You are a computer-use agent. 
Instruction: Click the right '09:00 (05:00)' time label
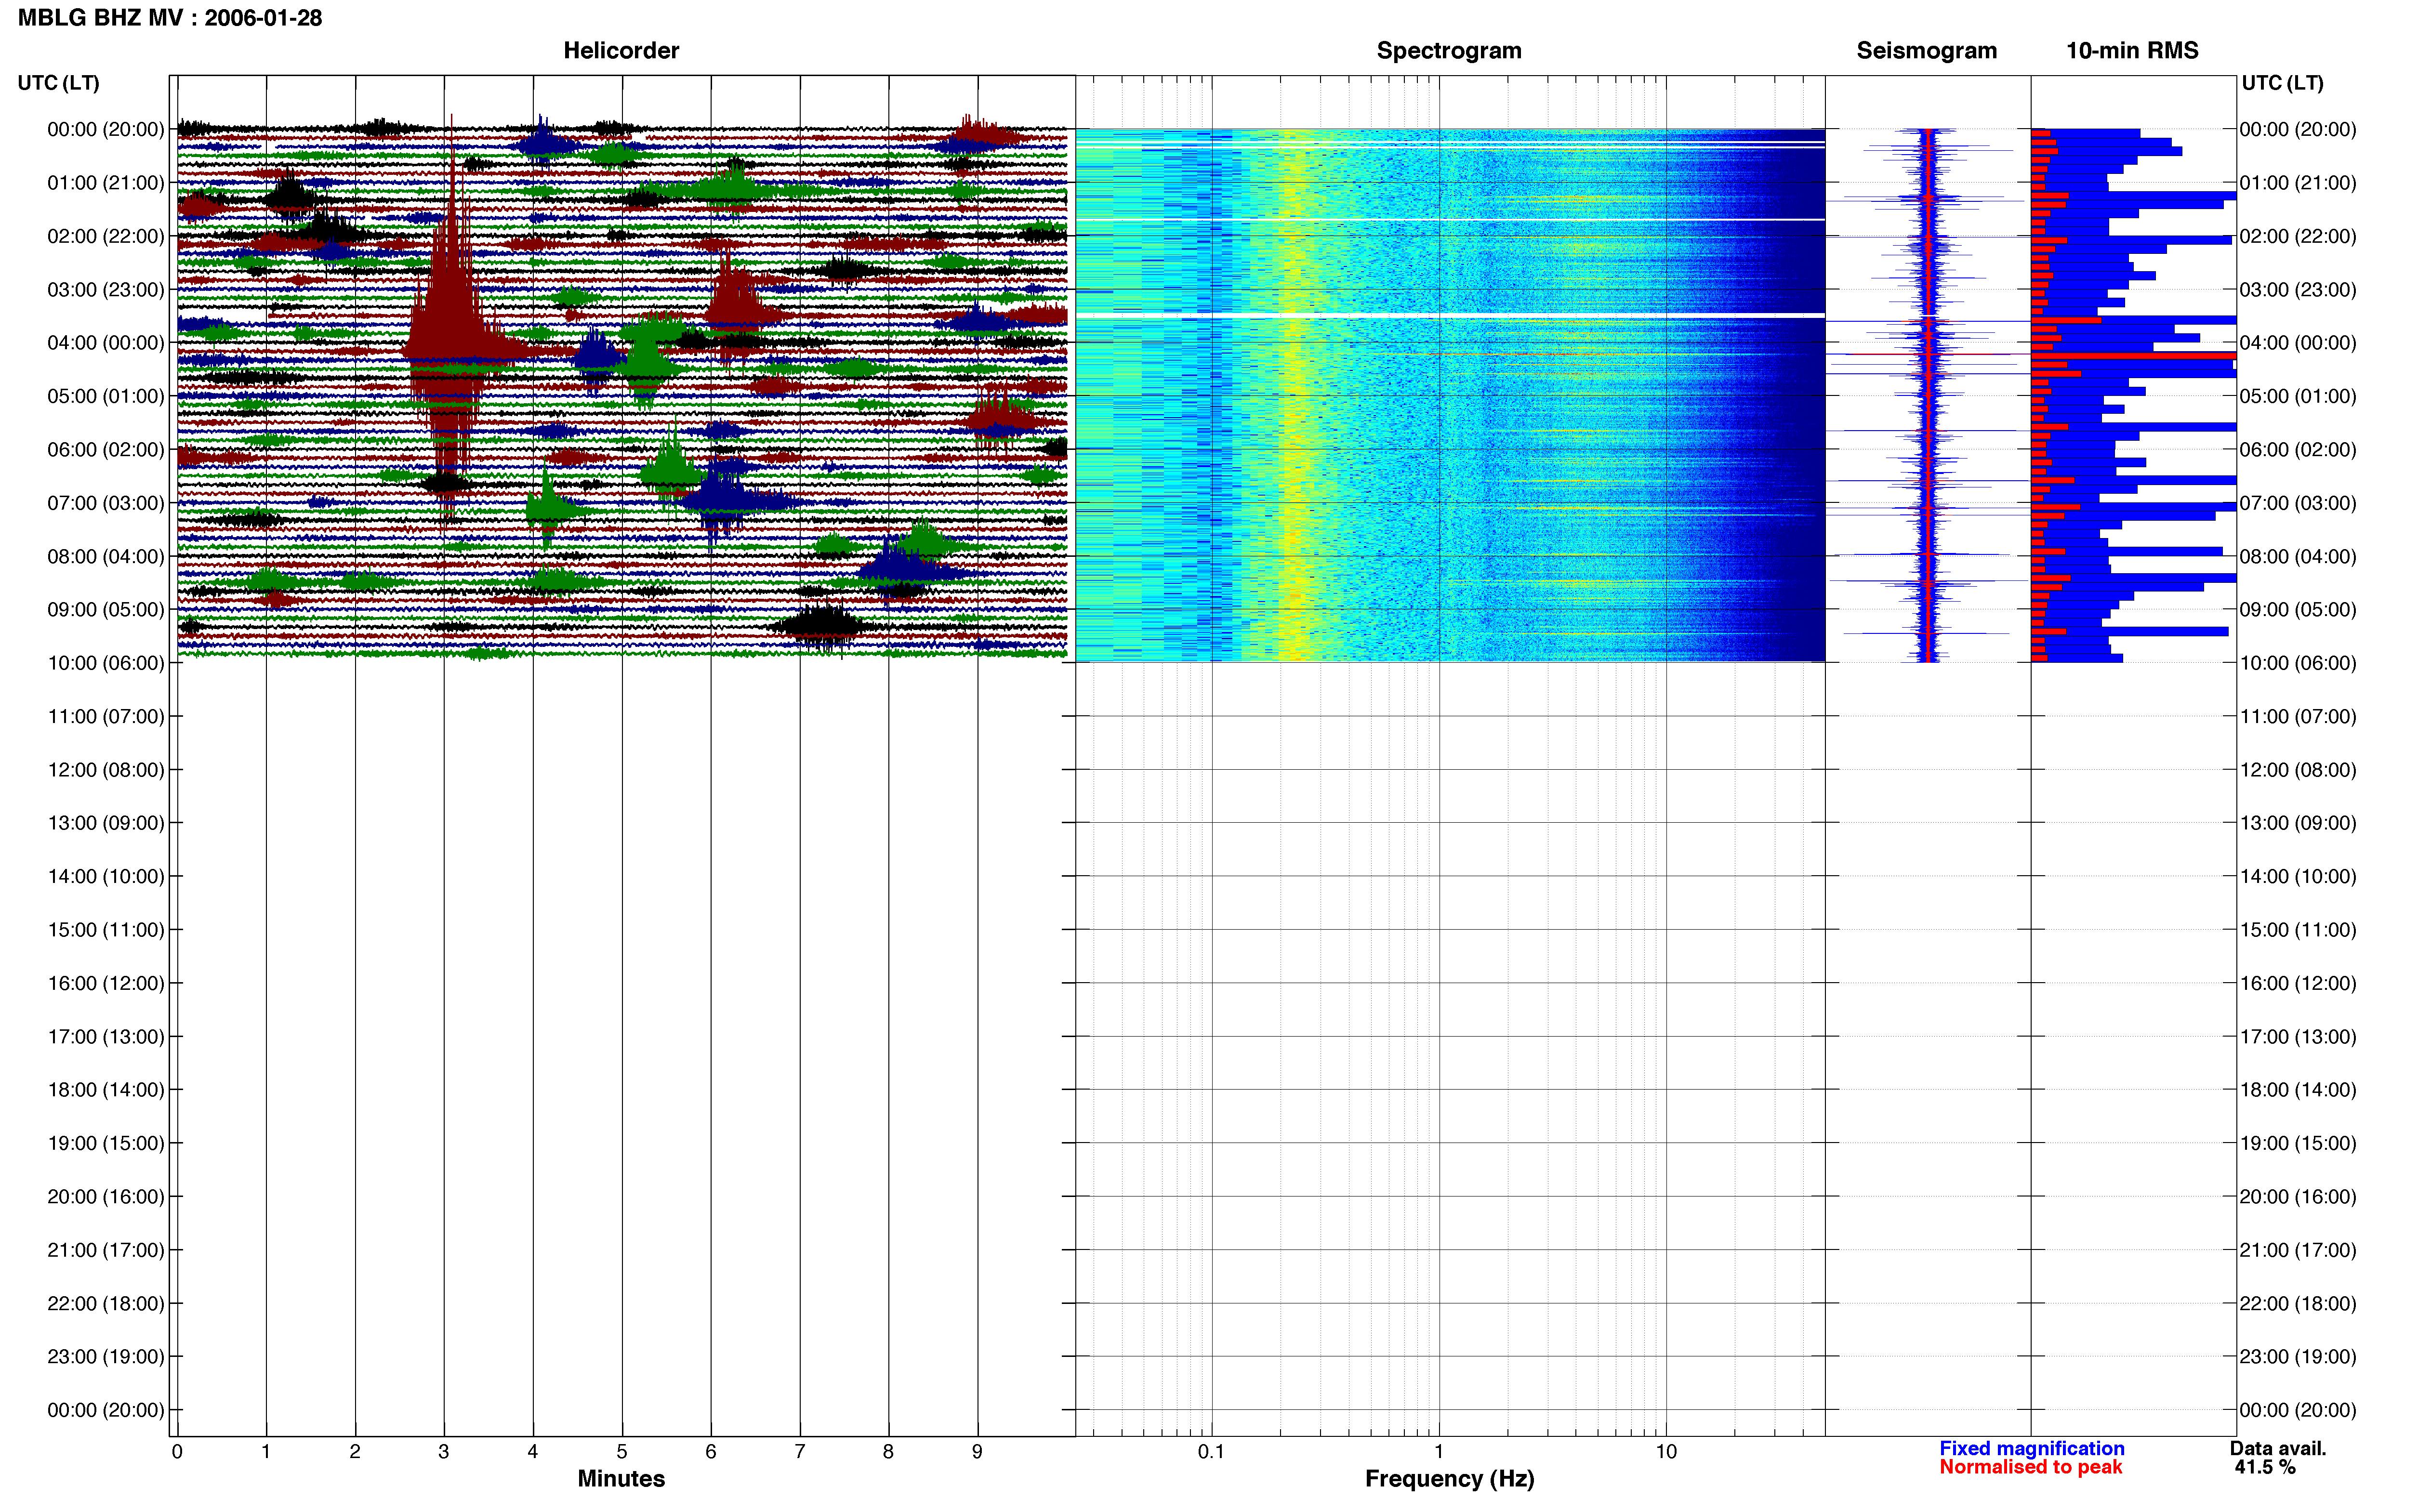pyautogui.click(x=2298, y=610)
